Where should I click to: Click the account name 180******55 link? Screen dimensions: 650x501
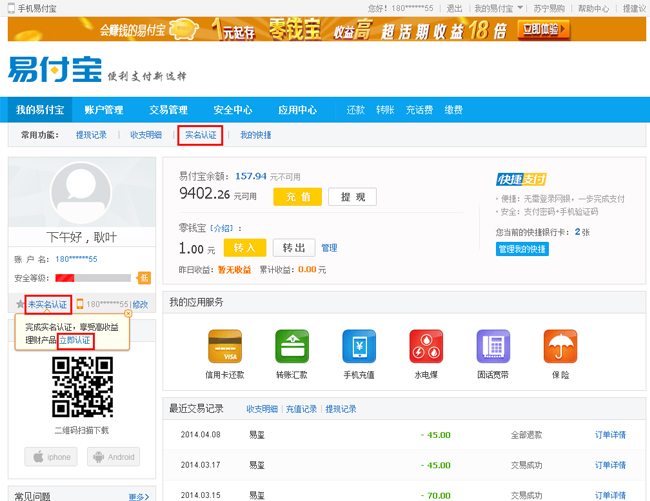[x=76, y=259]
